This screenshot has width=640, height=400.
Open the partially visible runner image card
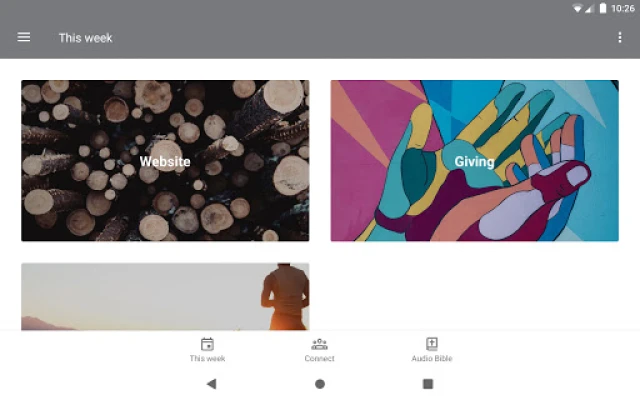tap(165, 297)
